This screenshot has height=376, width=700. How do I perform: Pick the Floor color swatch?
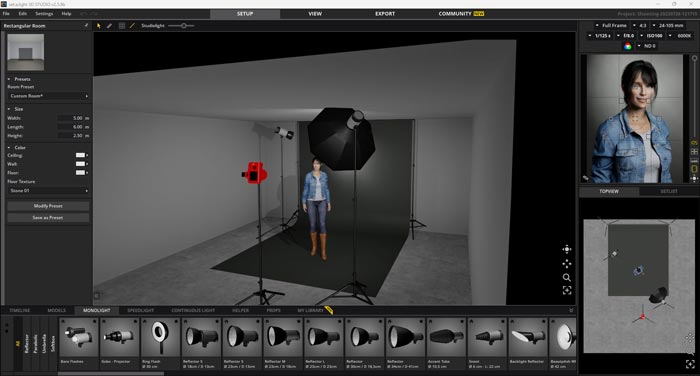pyautogui.click(x=80, y=172)
